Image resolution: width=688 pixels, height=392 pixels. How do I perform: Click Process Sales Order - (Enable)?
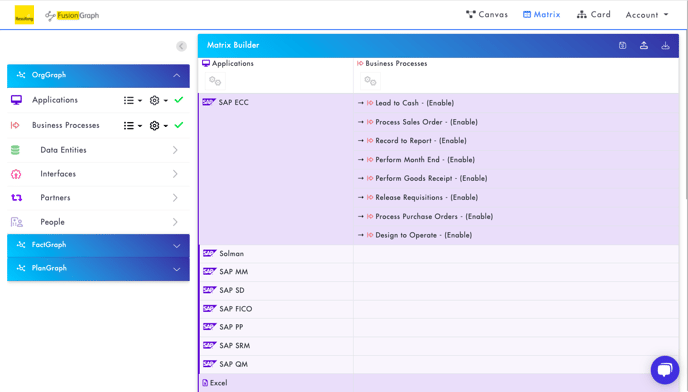(426, 122)
